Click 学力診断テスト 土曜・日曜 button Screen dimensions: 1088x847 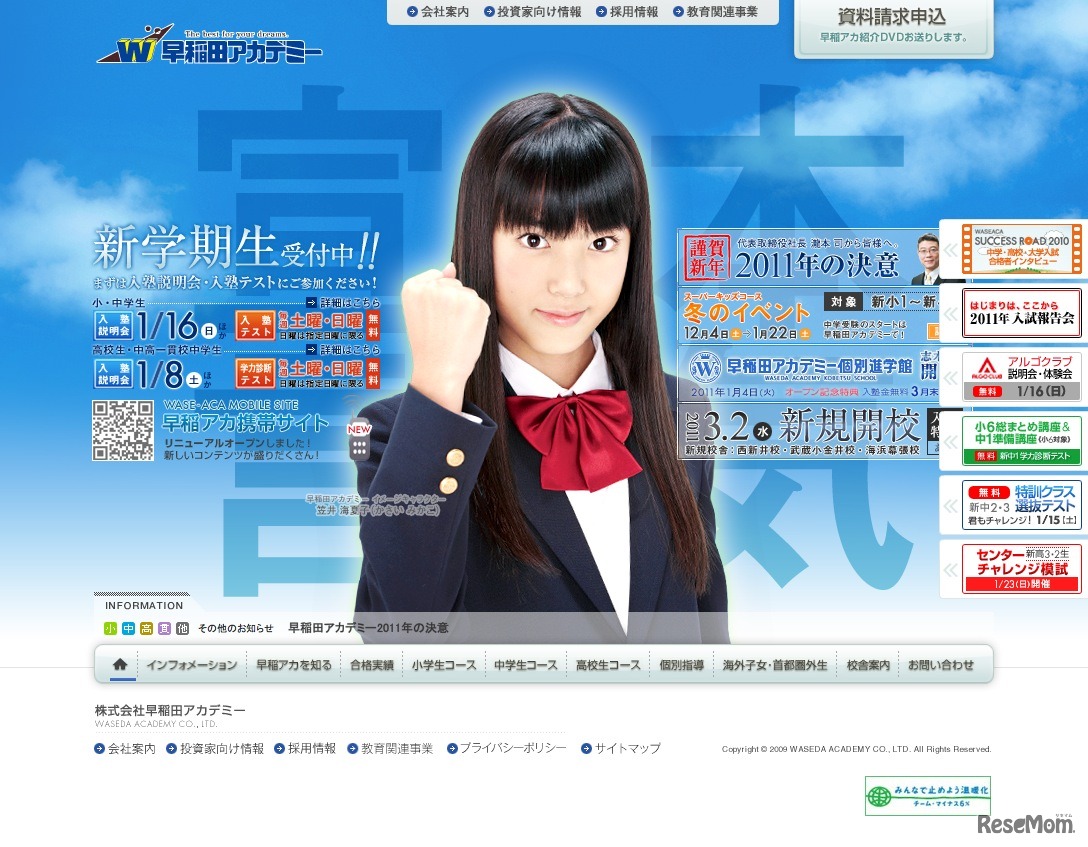307,374
